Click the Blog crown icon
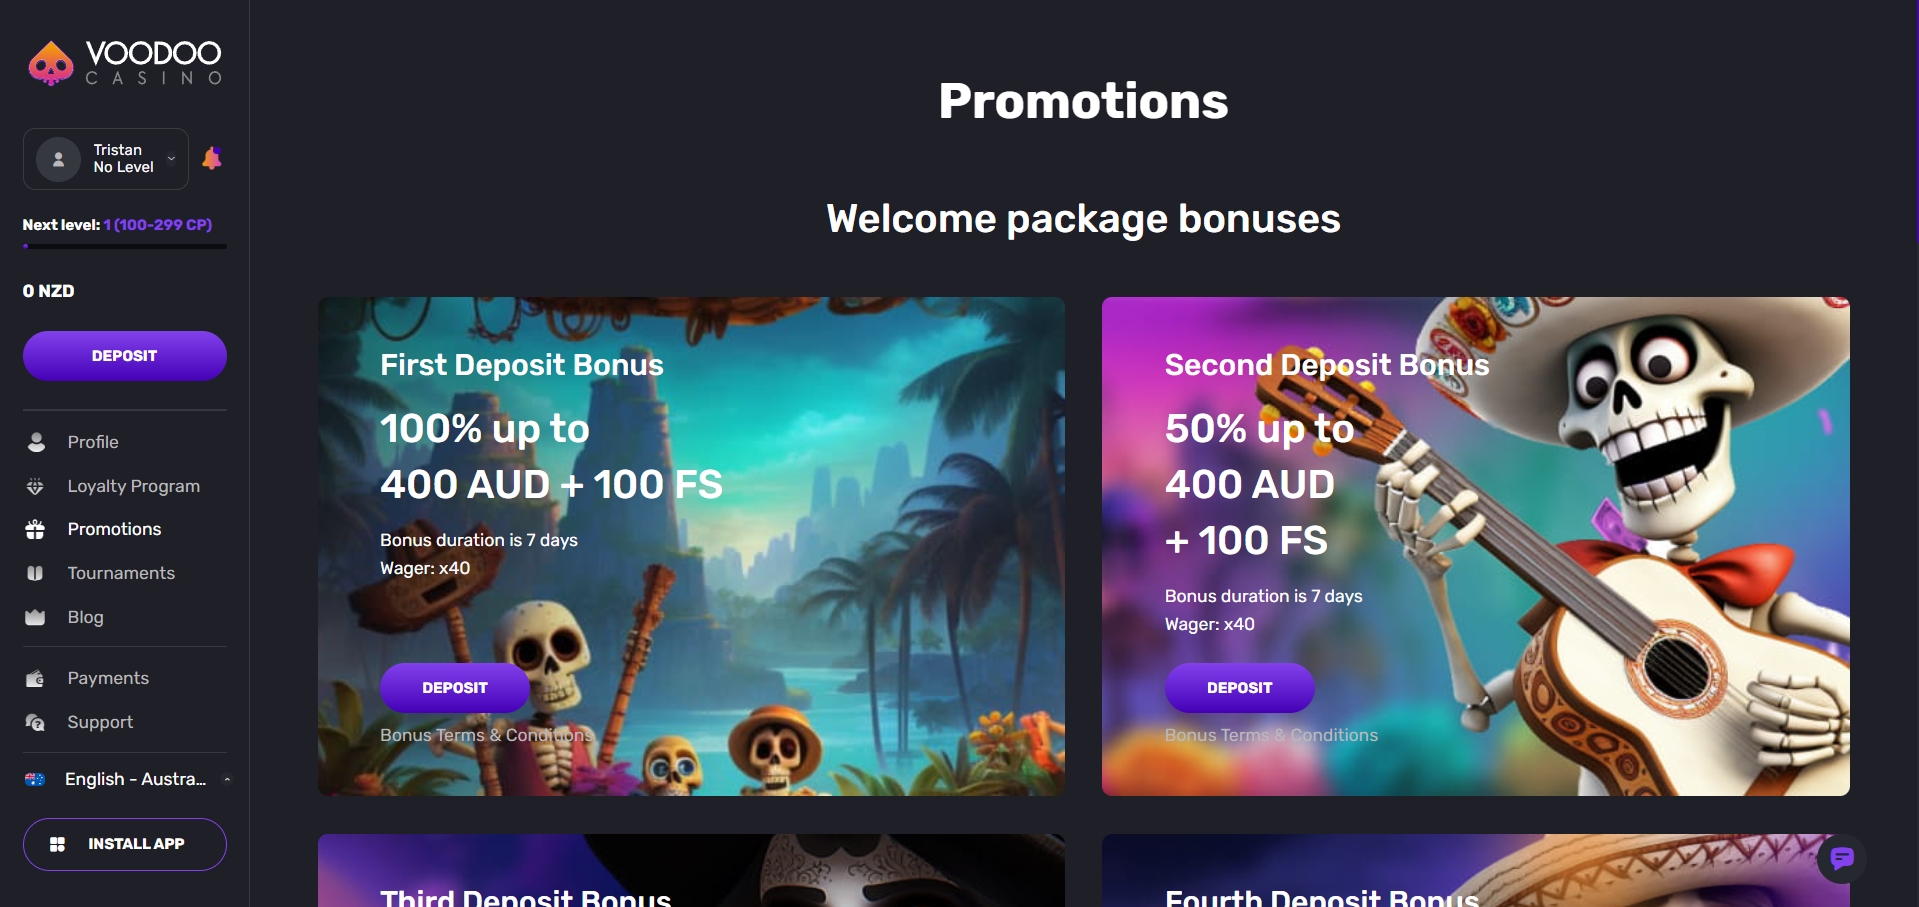 pyautogui.click(x=35, y=617)
